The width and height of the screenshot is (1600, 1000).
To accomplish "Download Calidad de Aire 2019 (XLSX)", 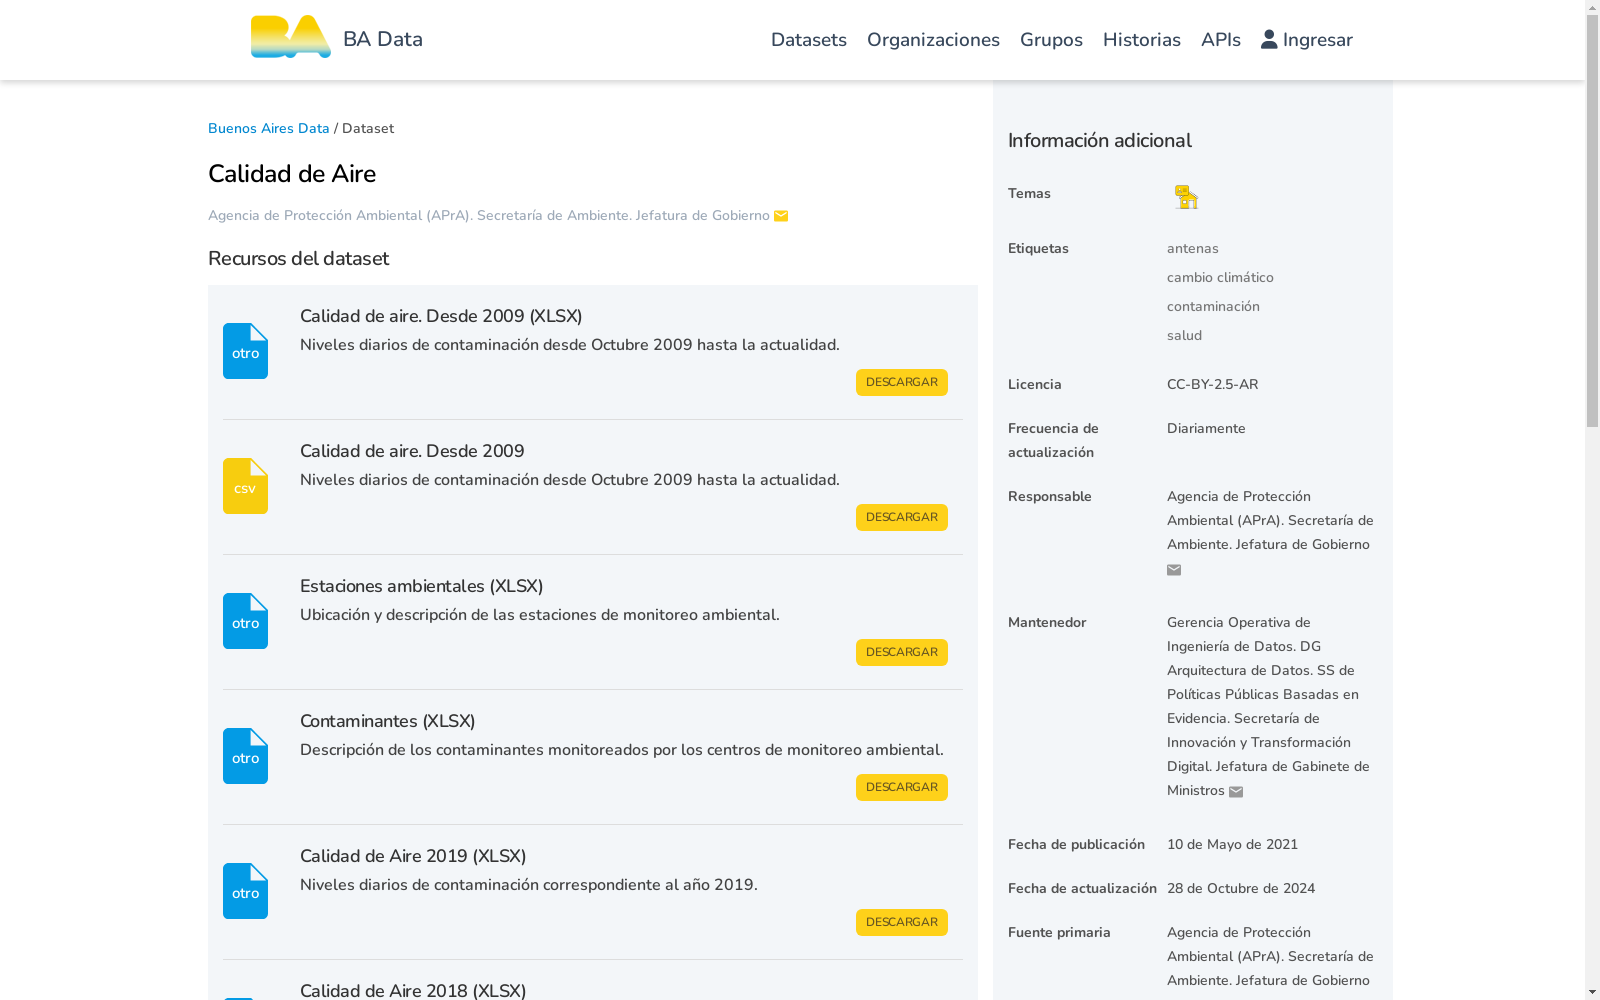I will 902,922.
